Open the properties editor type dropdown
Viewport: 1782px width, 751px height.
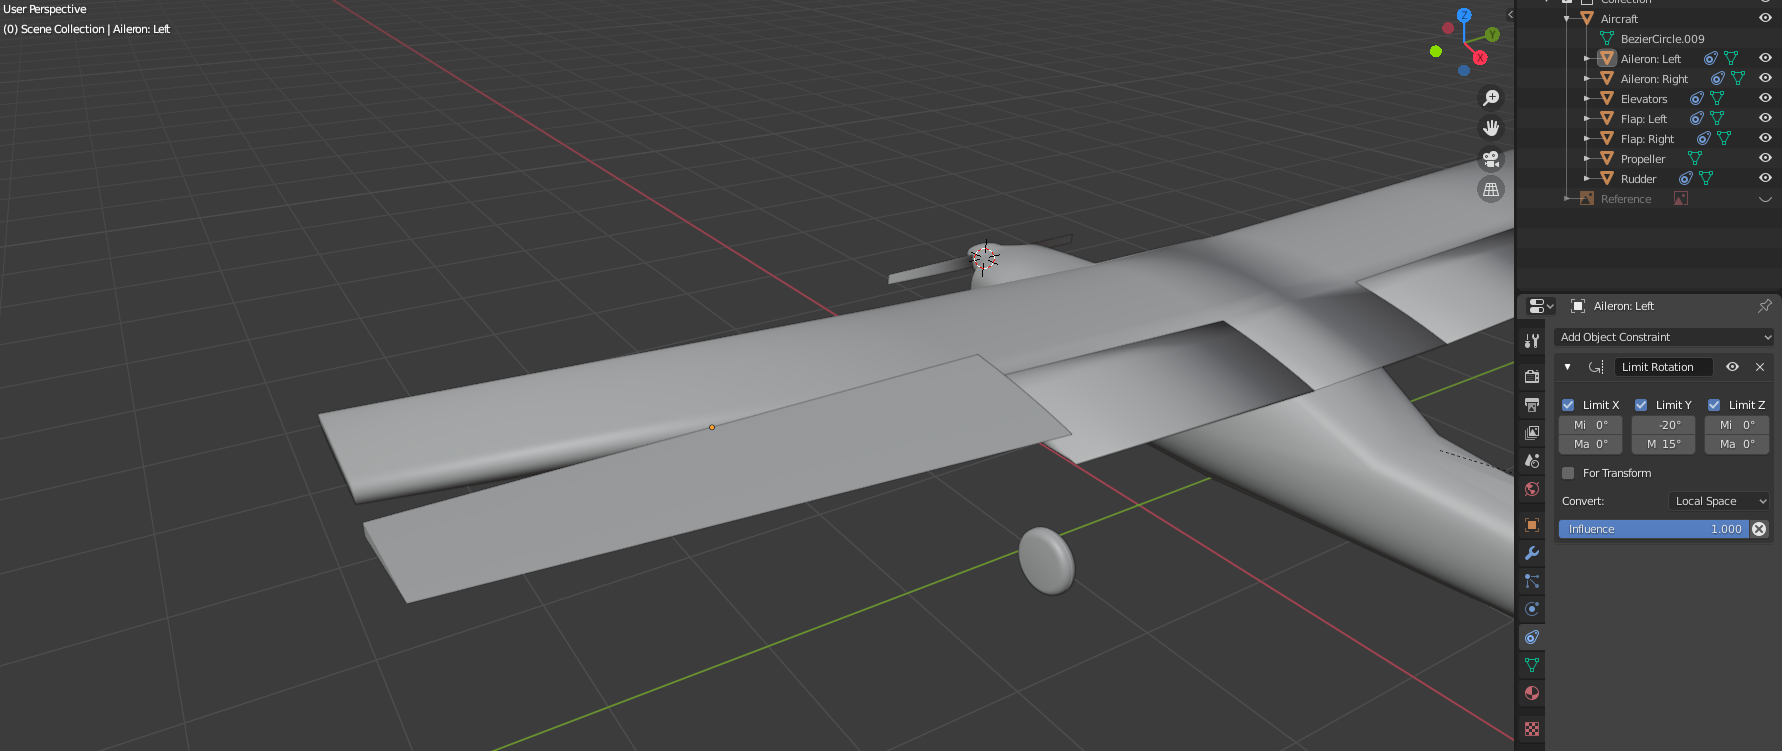tap(1541, 306)
